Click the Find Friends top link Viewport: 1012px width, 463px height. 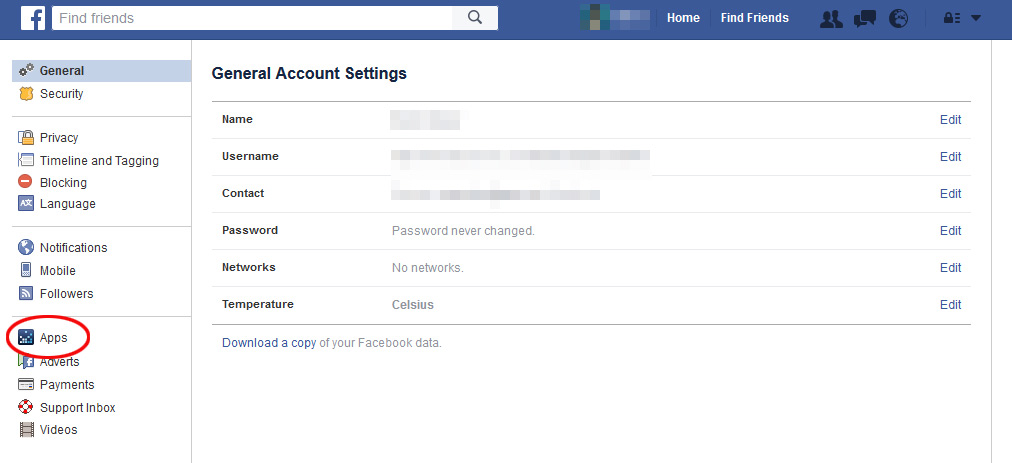click(x=754, y=18)
